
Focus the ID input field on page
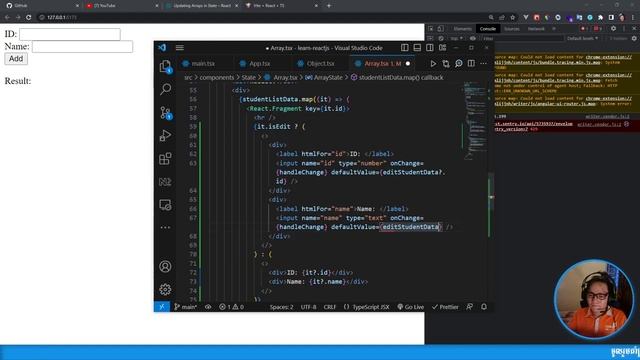pyautogui.click(x=70, y=34)
